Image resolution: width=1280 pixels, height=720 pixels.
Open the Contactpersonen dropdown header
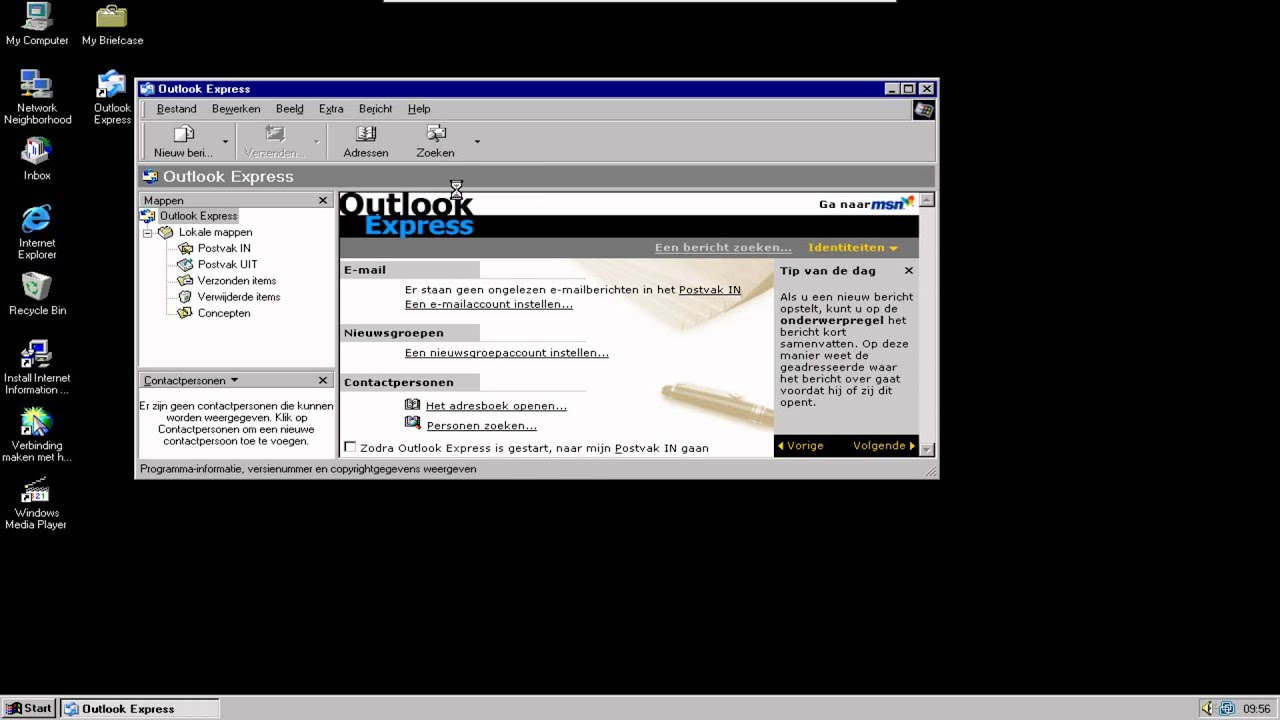pos(191,380)
